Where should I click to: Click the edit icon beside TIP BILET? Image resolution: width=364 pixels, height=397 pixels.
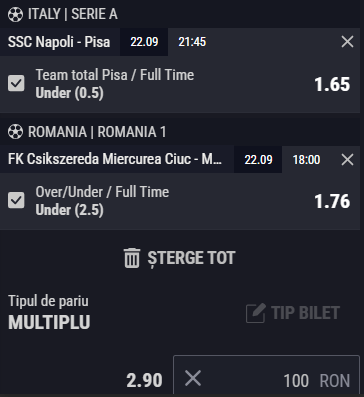(x=256, y=313)
